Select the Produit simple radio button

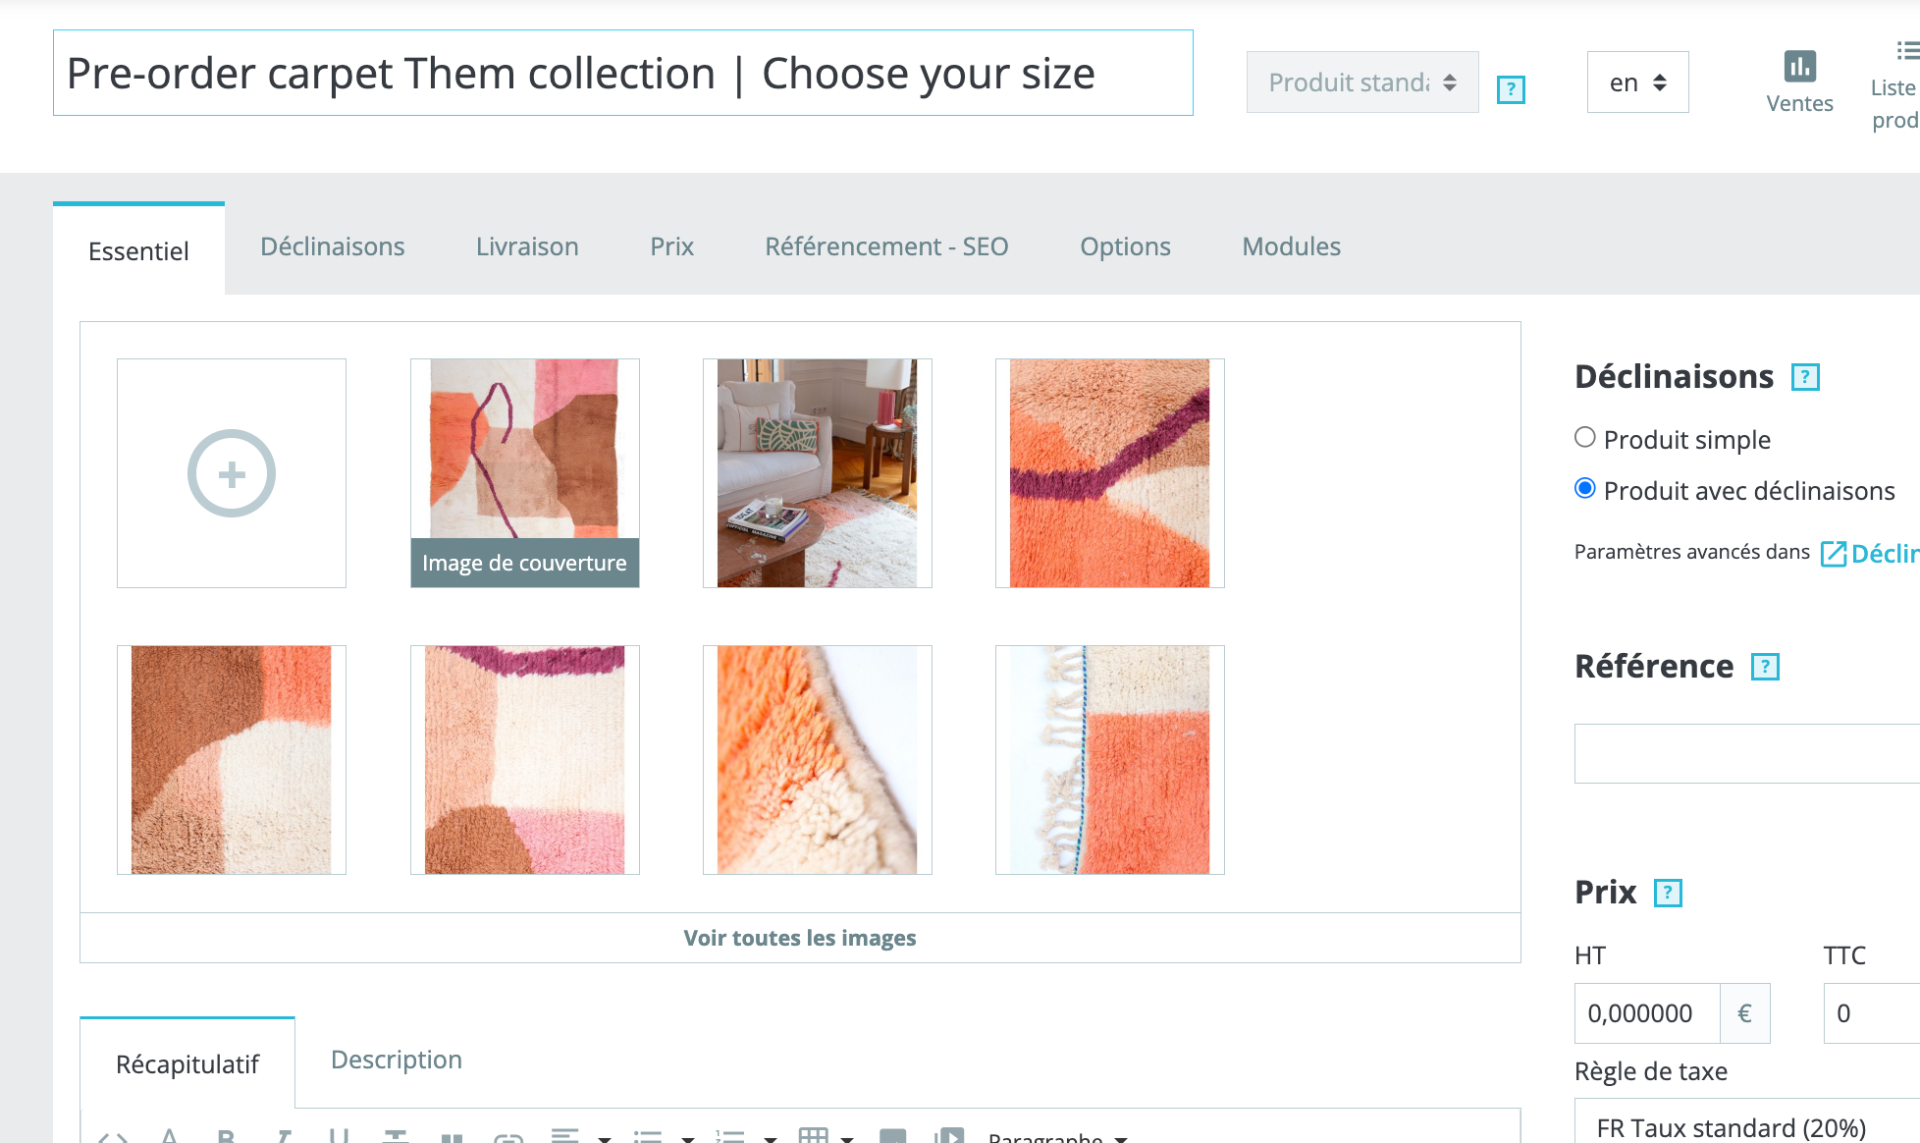click(x=1584, y=438)
